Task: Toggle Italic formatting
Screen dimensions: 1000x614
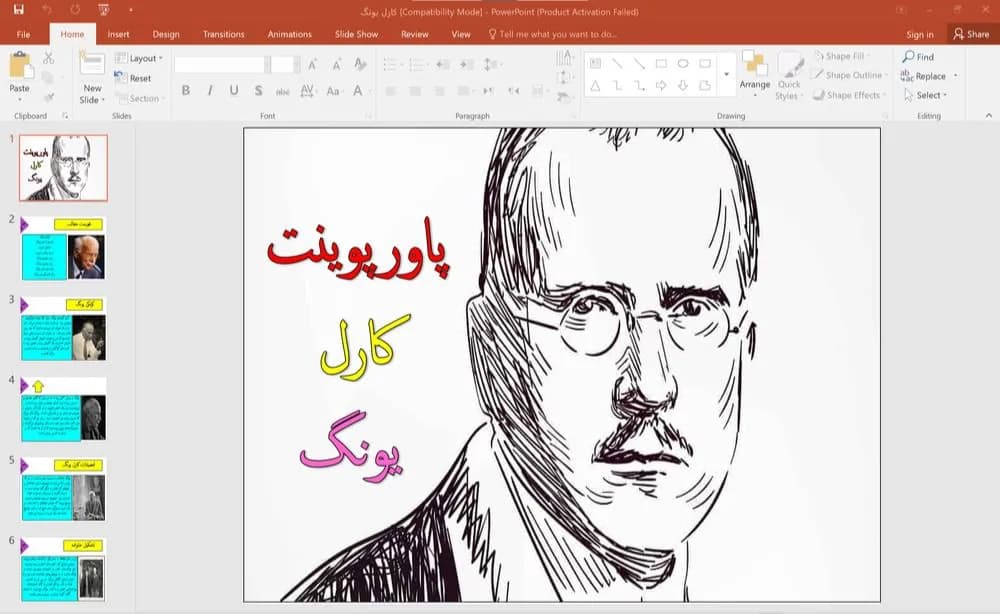Action: (x=210, y=91)
